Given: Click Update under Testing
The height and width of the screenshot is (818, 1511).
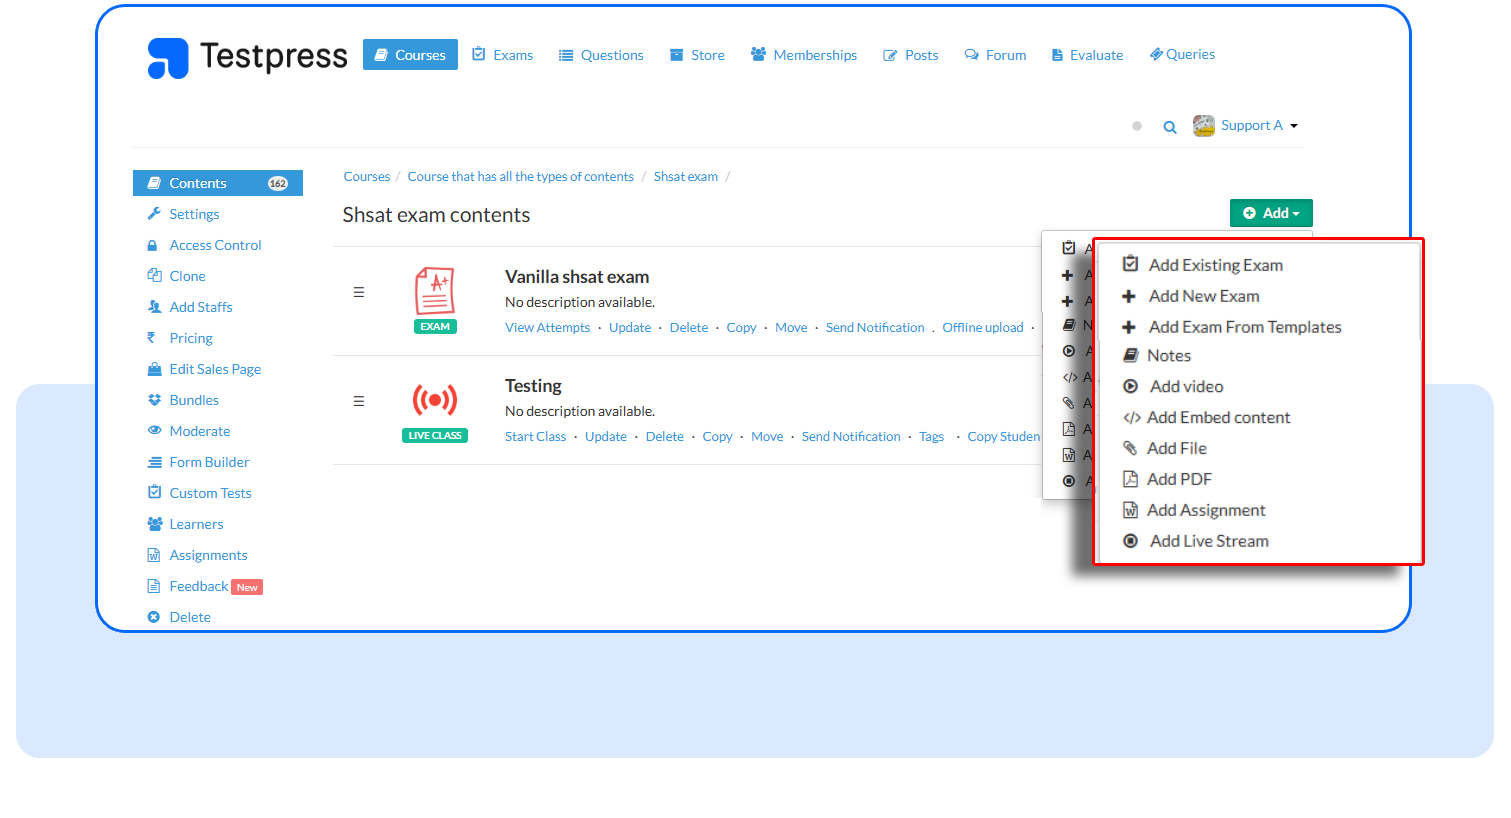Looking at the screenshot, I should pyautogui.click(x=606, y=437).
